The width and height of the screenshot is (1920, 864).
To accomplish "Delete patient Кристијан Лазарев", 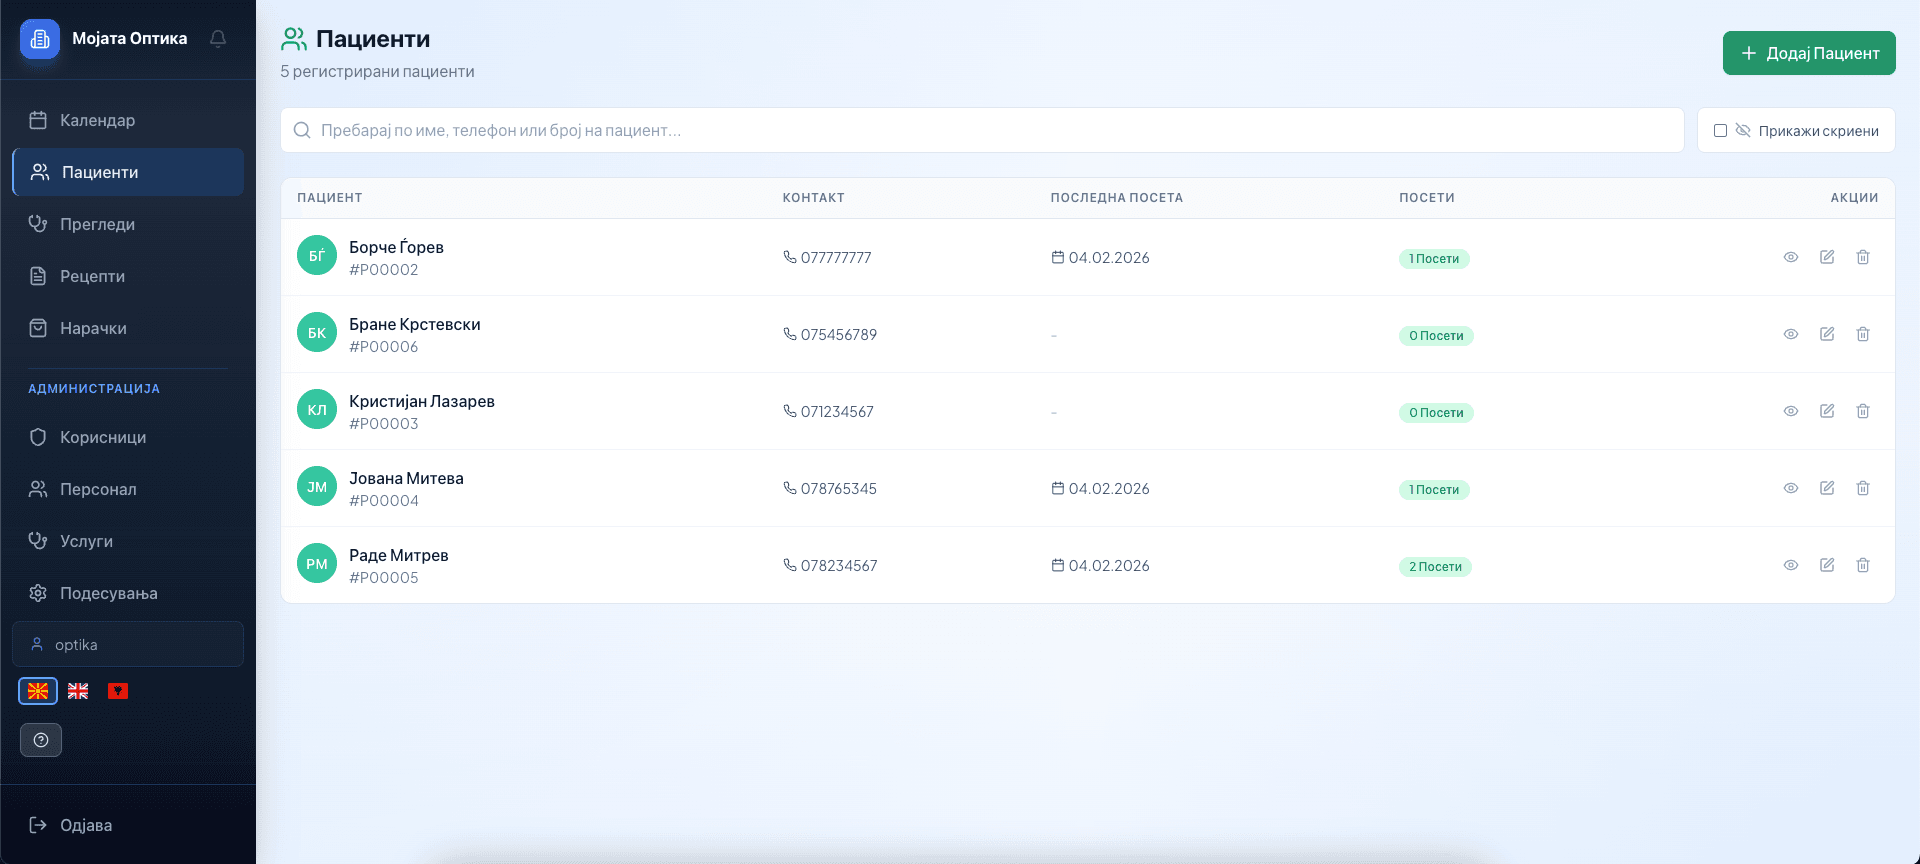I will pos(1862,411).
